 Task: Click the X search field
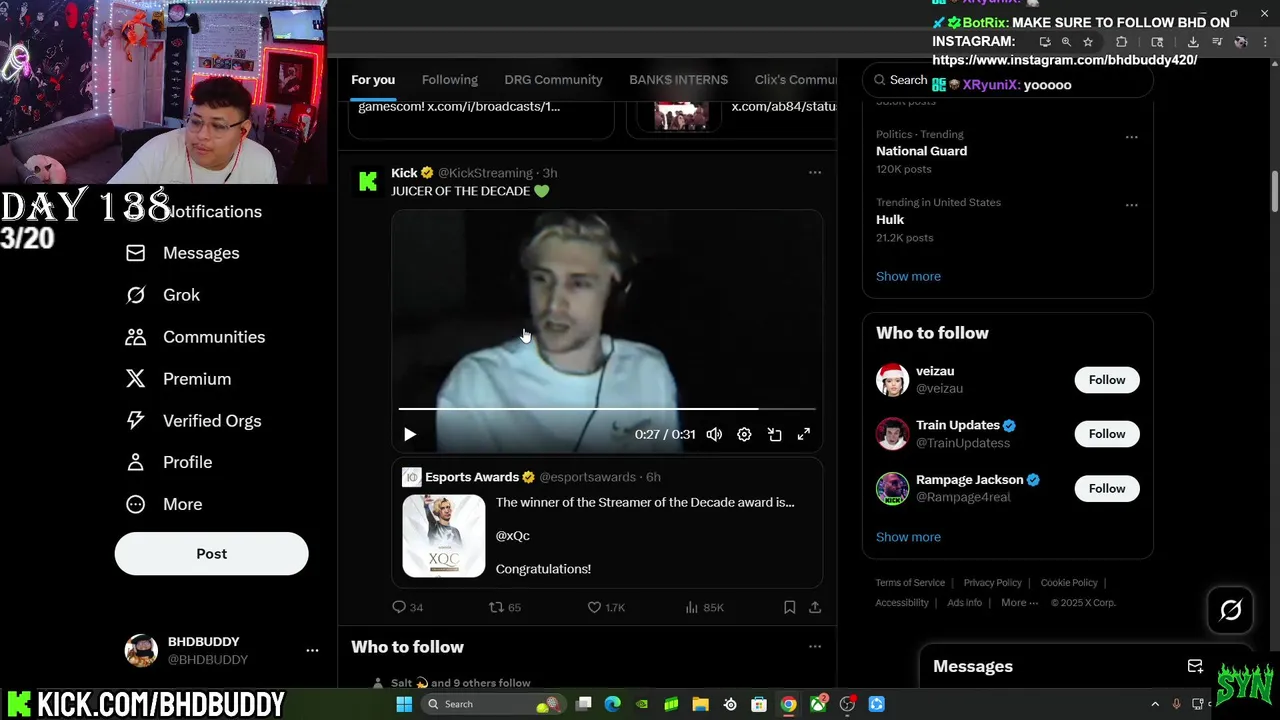[x=1008, y=80]
